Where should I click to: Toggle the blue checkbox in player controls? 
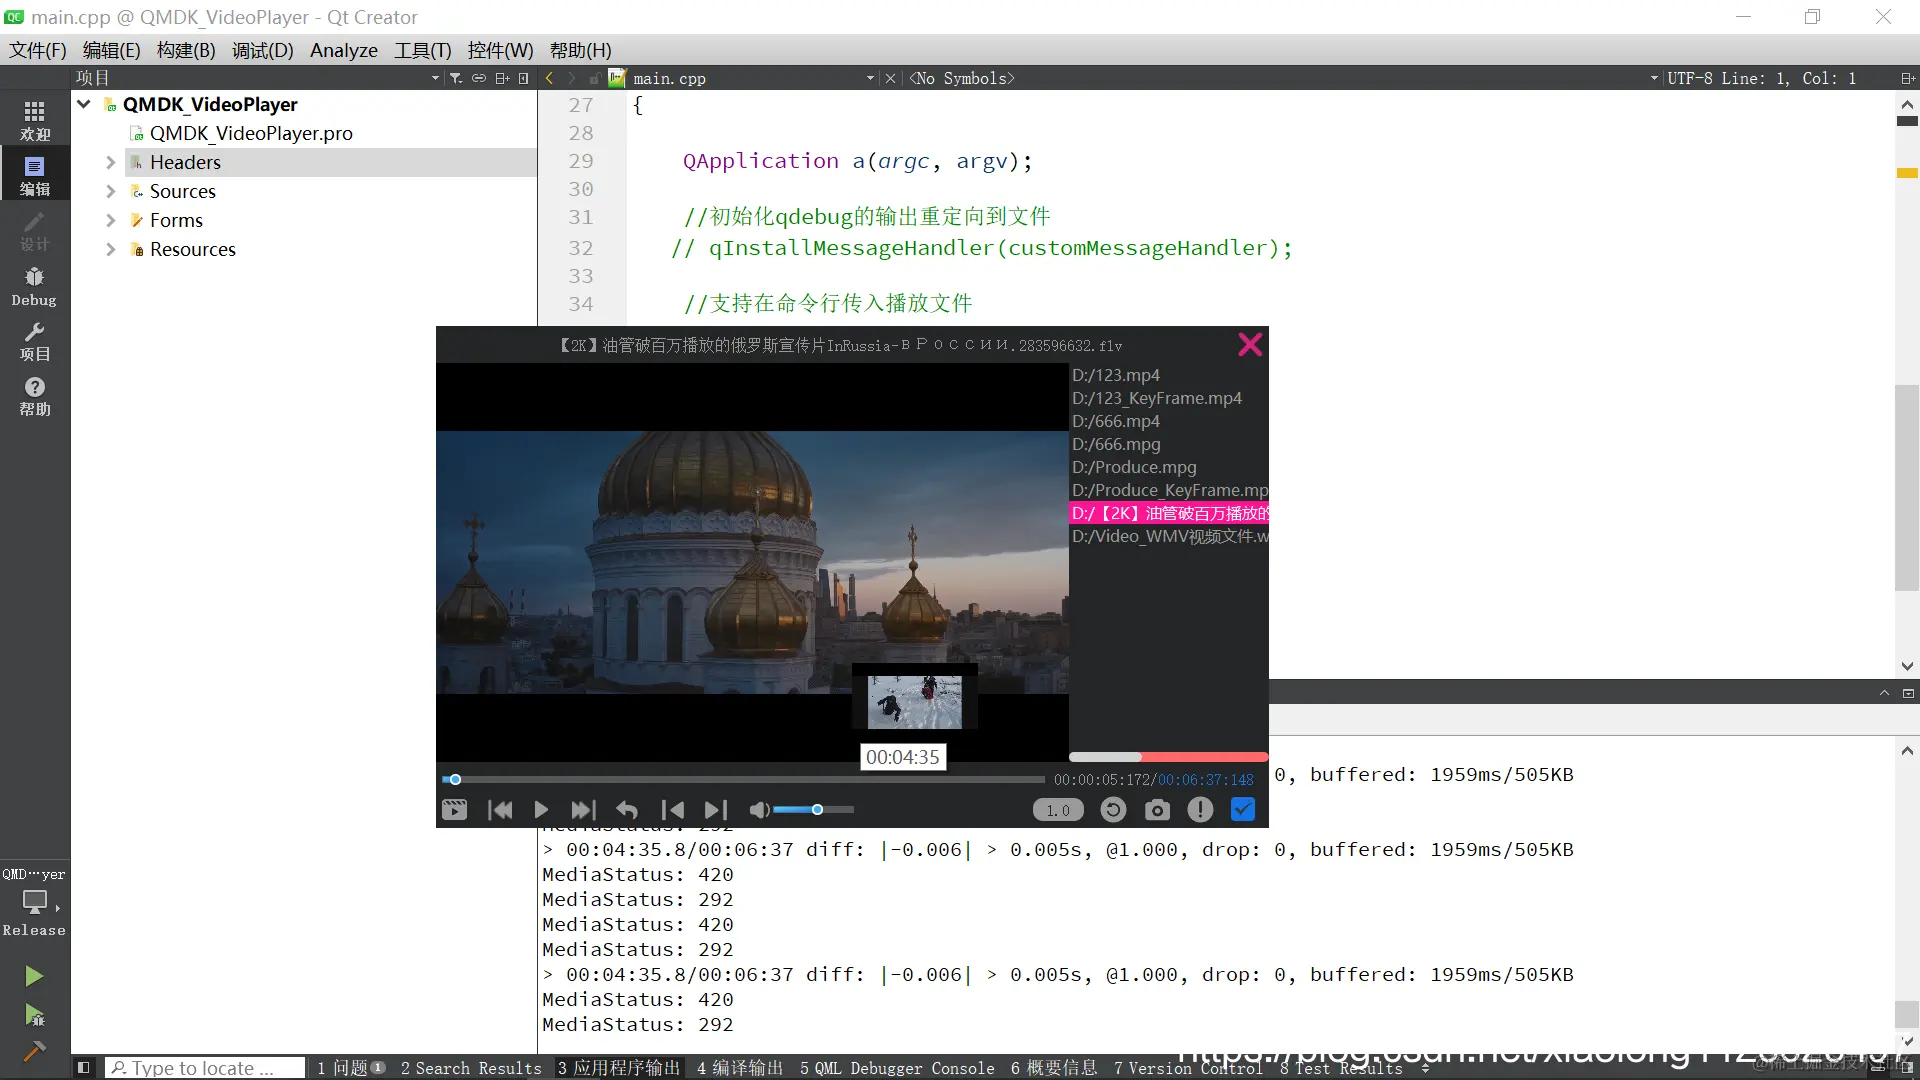[x=1243, y=810]
